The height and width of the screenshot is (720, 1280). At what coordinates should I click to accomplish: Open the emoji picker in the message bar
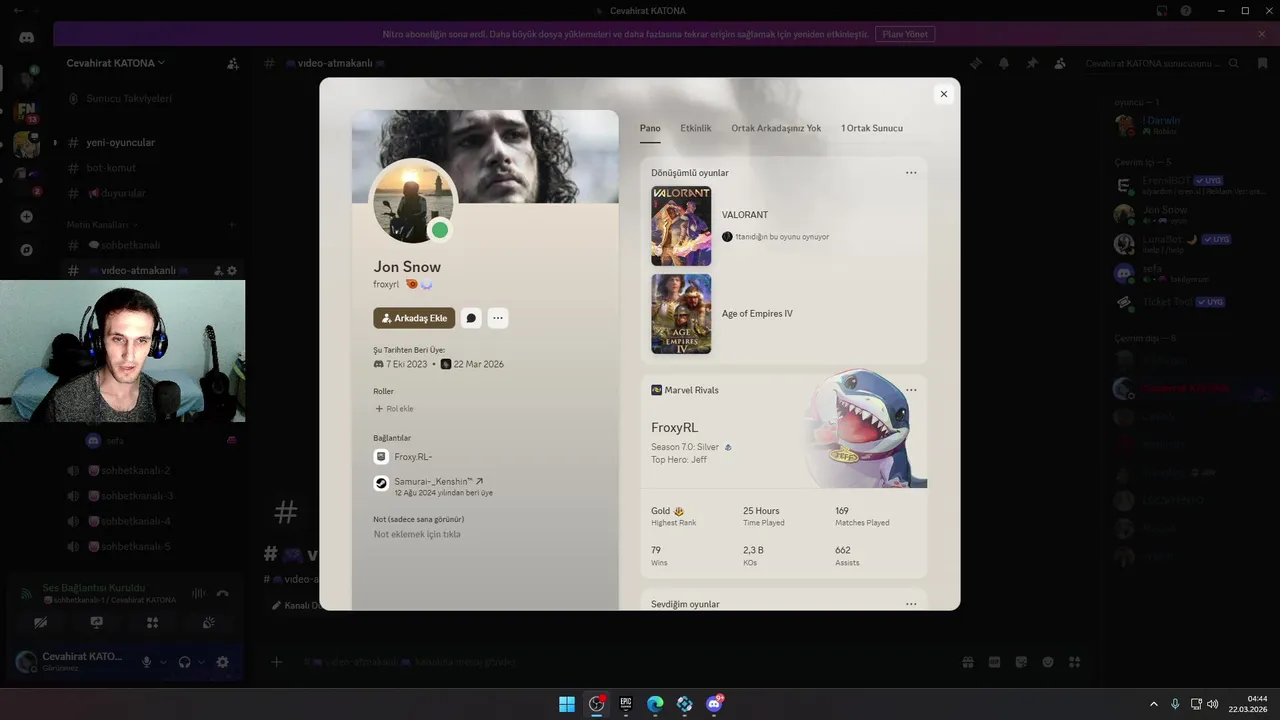[1048, 662]
